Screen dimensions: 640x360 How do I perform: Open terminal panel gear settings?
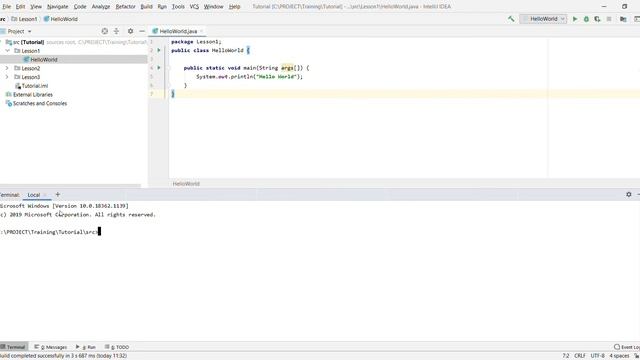[x=629, y=195]
